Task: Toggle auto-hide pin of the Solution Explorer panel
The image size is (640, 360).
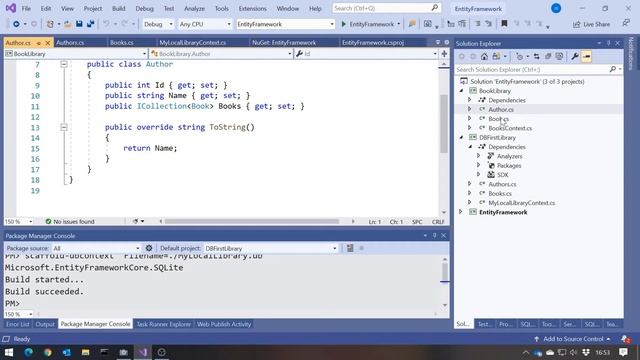Action: (608, 43)
